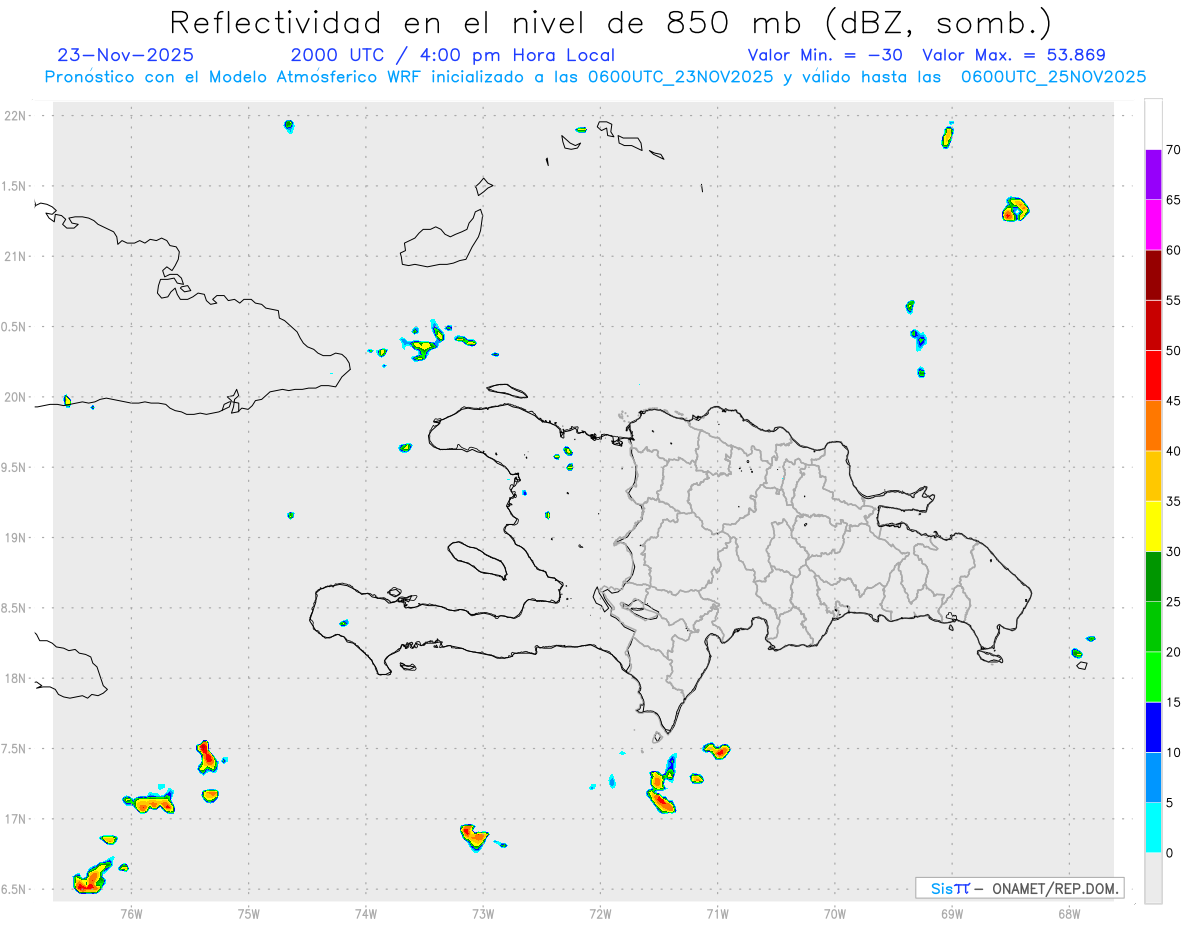Select the "Valor Max. = 53.869" text

pos(1014,55)
